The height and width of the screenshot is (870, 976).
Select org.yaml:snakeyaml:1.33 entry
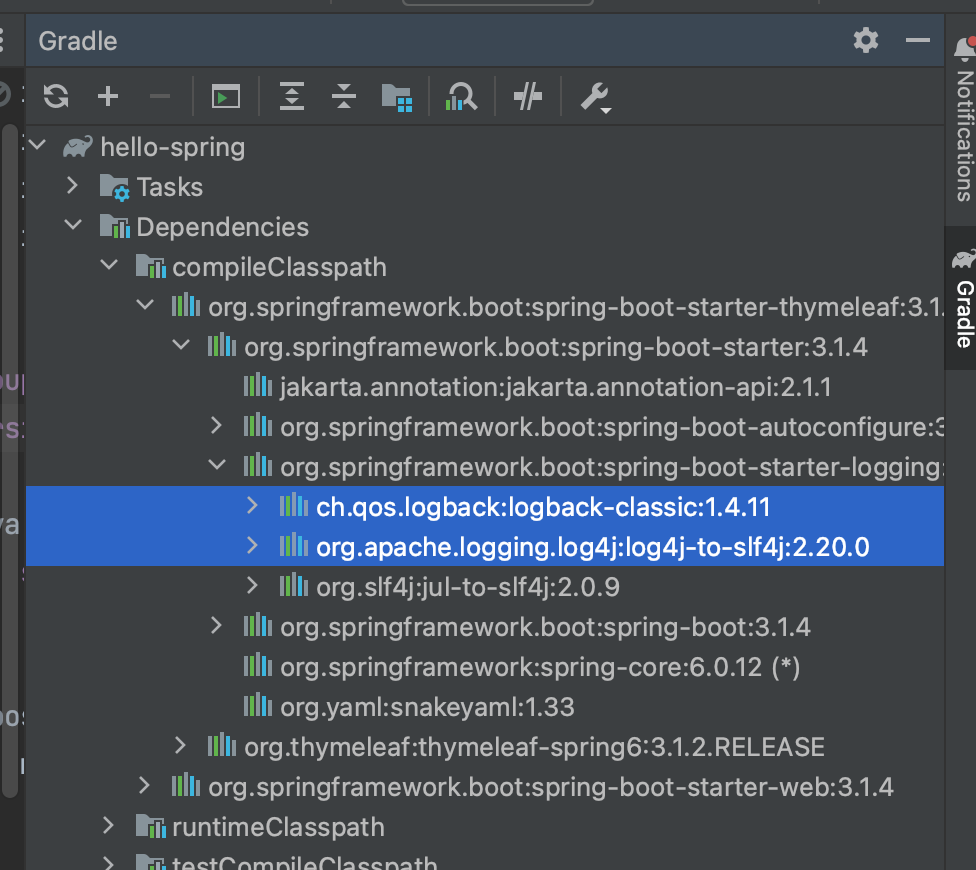click(485, 707)
